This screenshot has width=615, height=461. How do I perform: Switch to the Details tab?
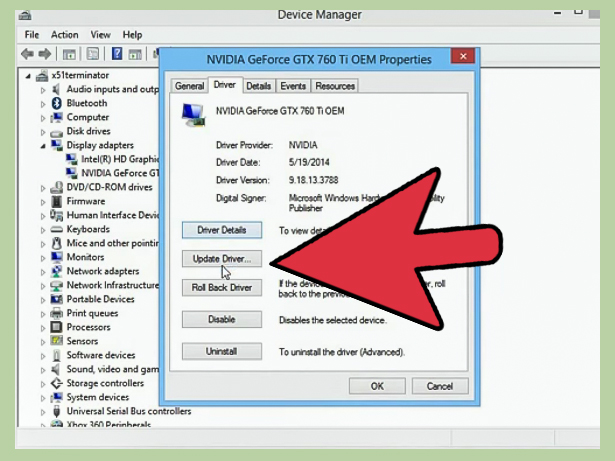pos(258,86)
